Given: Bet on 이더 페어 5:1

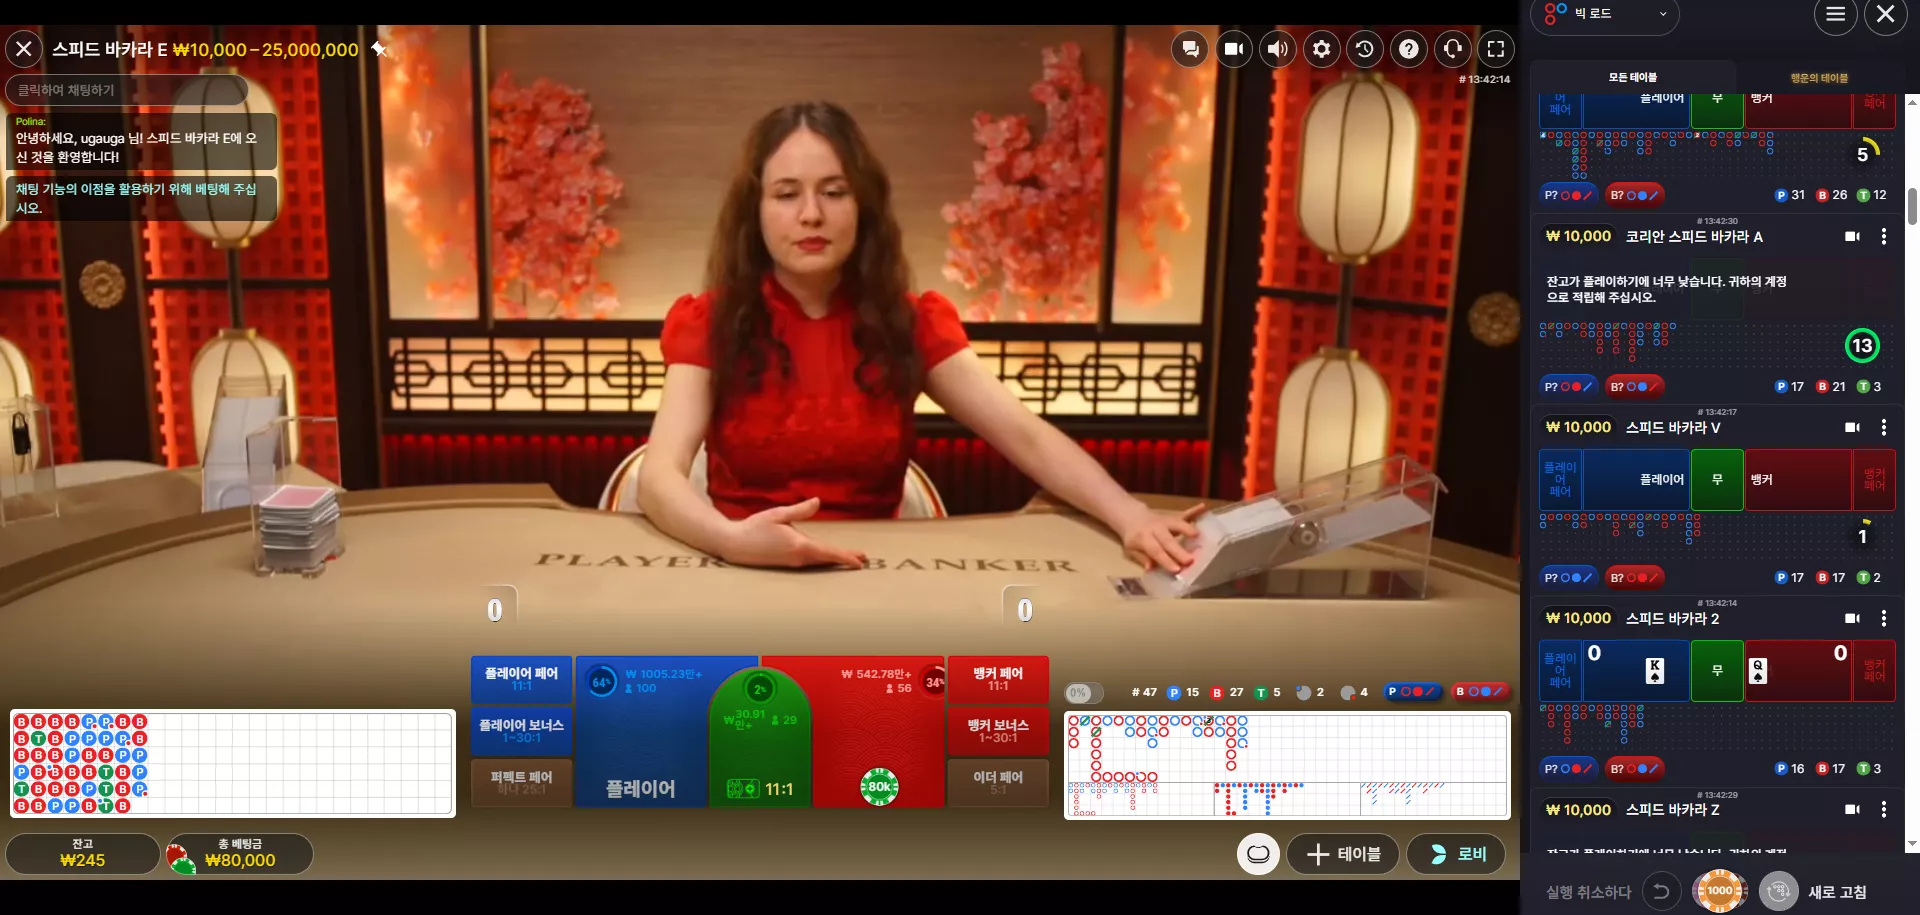Looking at the screenshot, I should click(998, 783).
